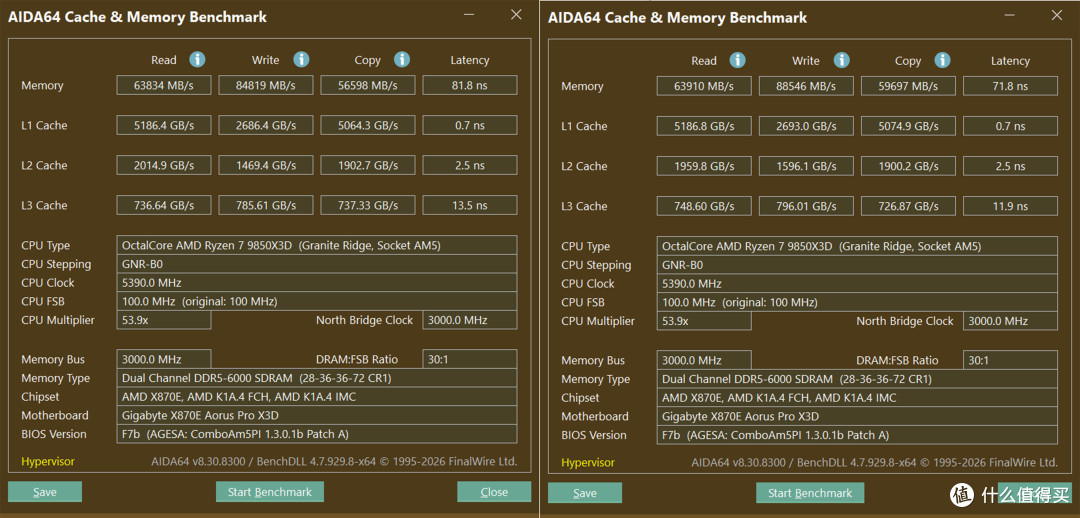Save results in the left window
The image size is (1080, 518).
click(x=45, y=492)
